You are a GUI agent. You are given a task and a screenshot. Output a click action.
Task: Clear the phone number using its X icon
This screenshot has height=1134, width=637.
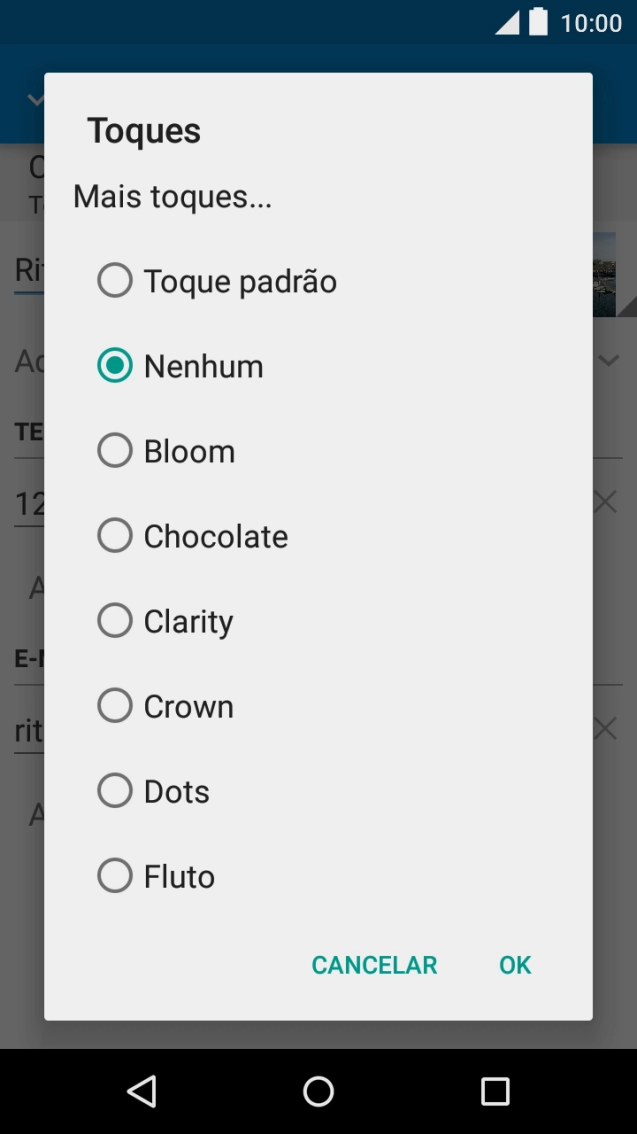coord(605,501)
